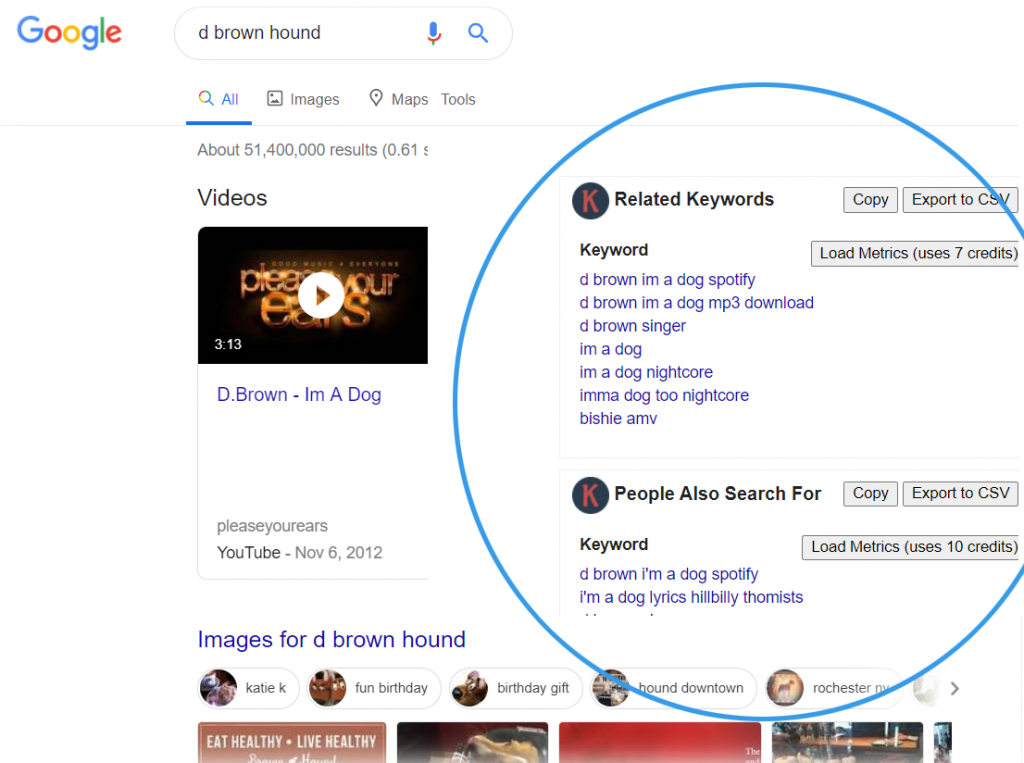Click the Keywords Everywhere logo beside Related Keywords
This screenshot has width=1024, height=763.
[x=590, y=201]
